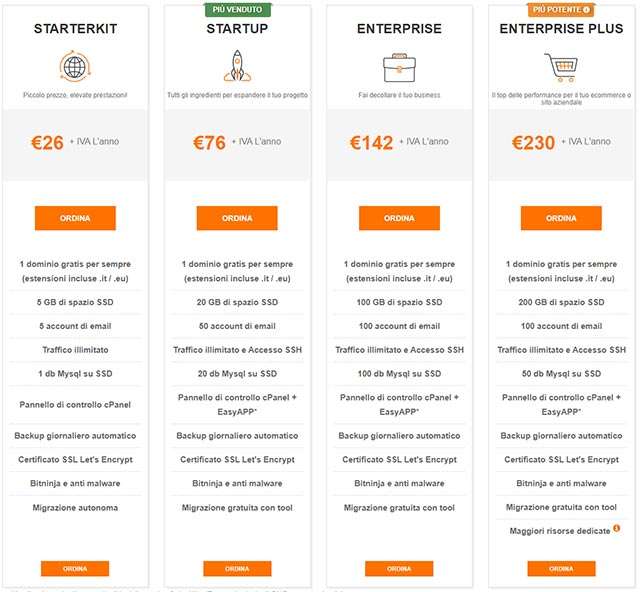
Task: Click the €230 Enterprise Plus price
Action: coord(532,143)
